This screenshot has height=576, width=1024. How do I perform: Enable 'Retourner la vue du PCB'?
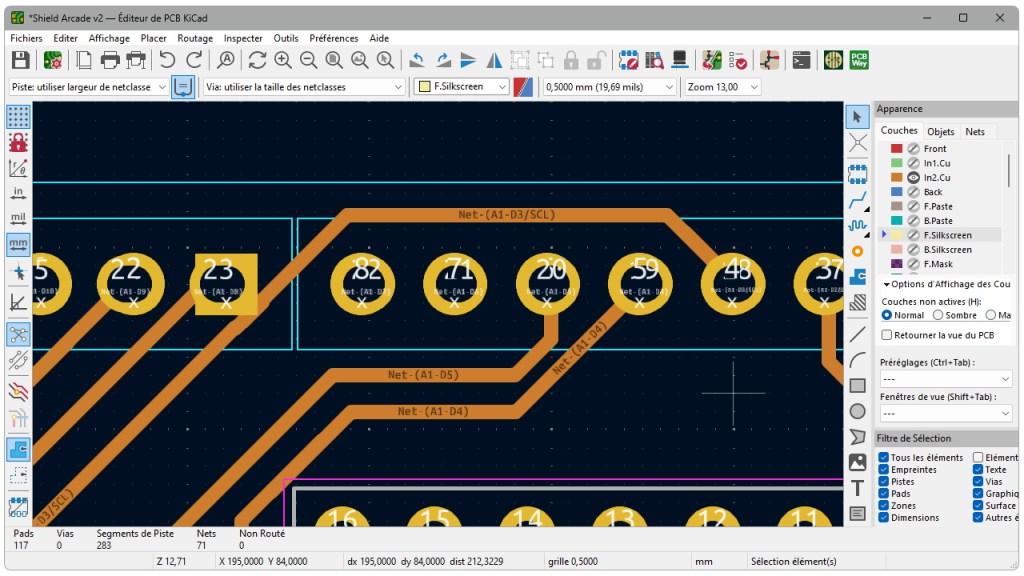(x=884, y=335)
